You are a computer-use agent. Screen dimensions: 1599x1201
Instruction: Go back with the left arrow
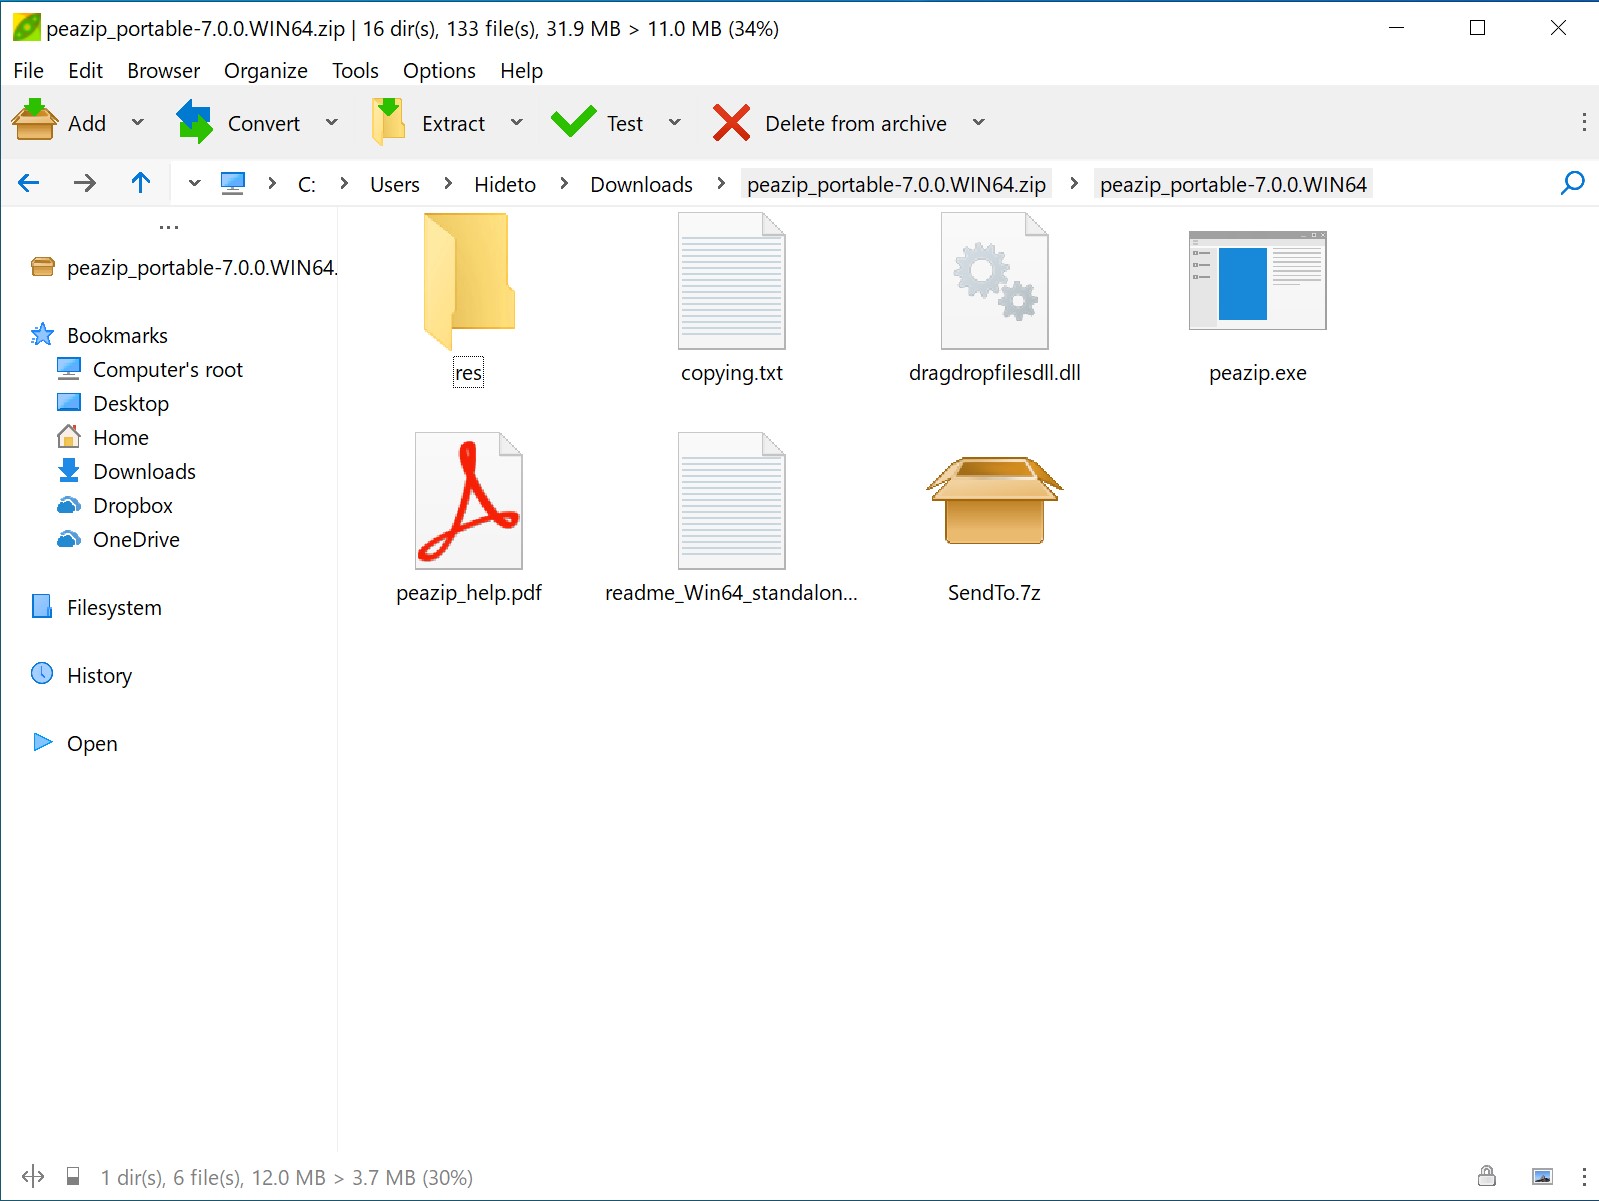(29, 183)
